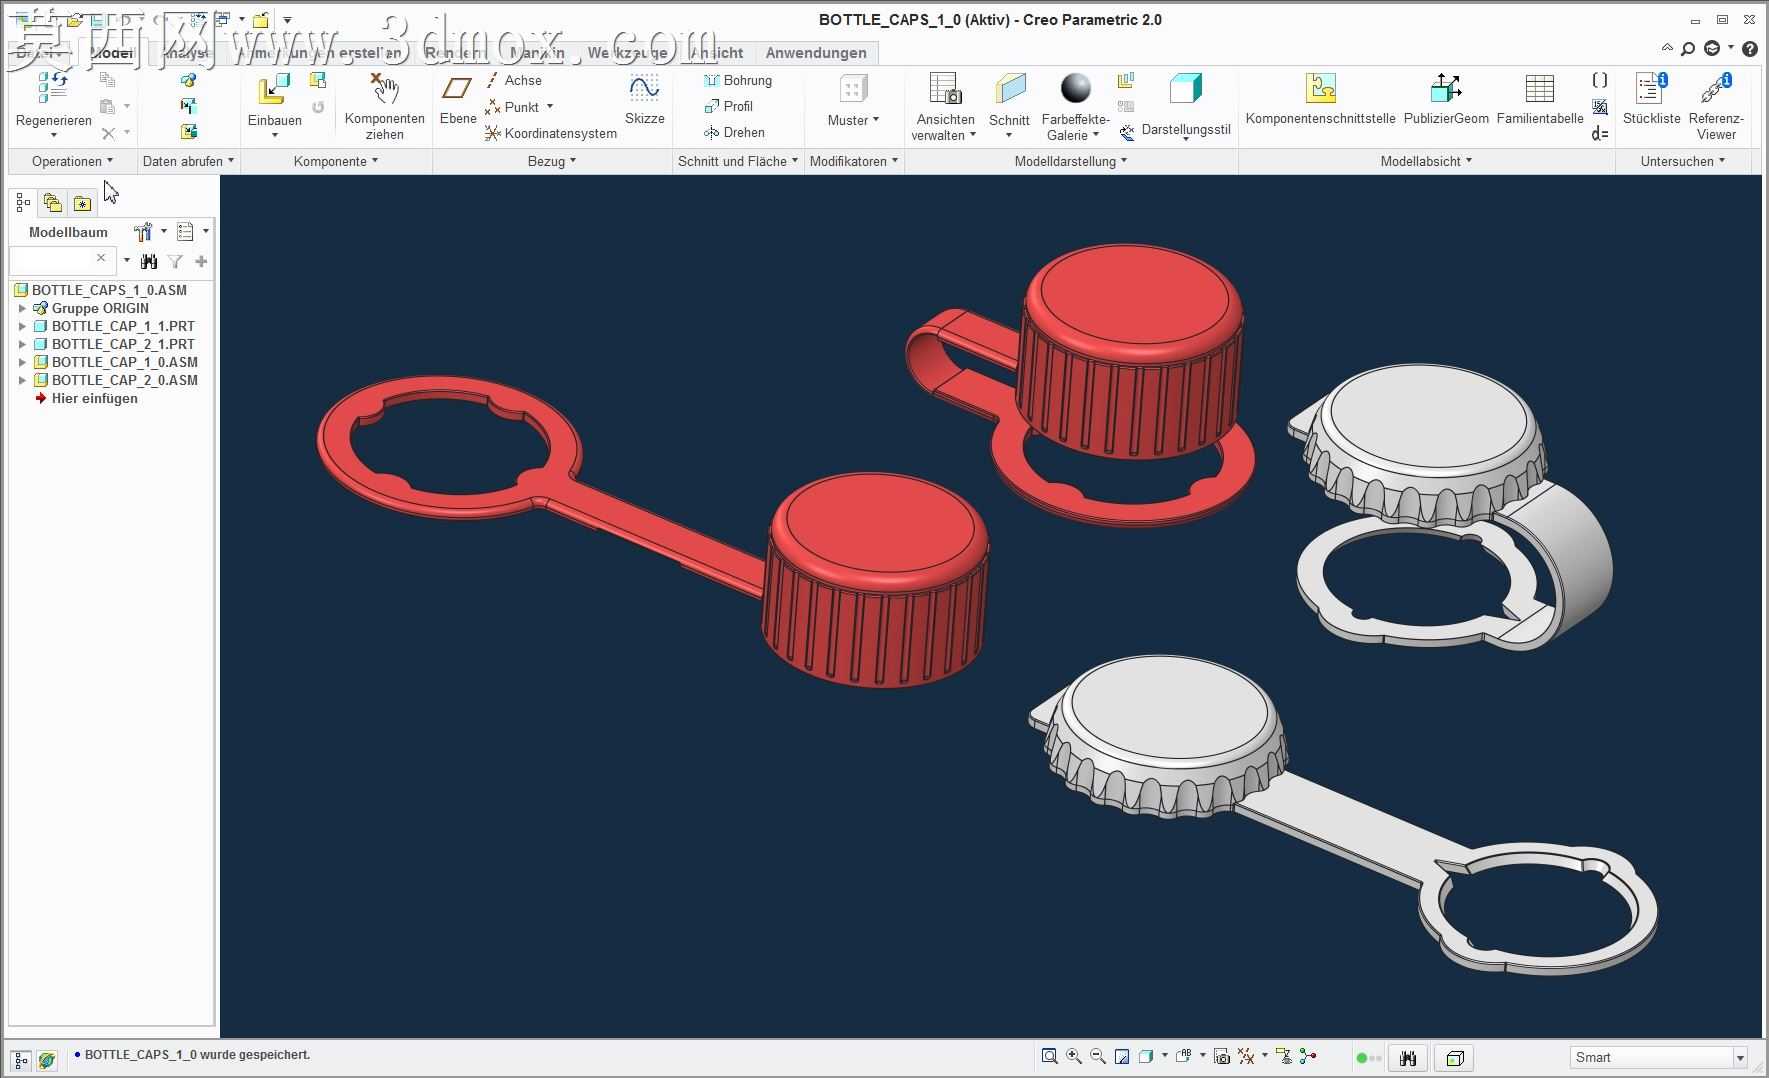Viewport: 1769px width, 1078px height.
Task: Select the Einbauen assemble icon
Action: click(273, 89)
